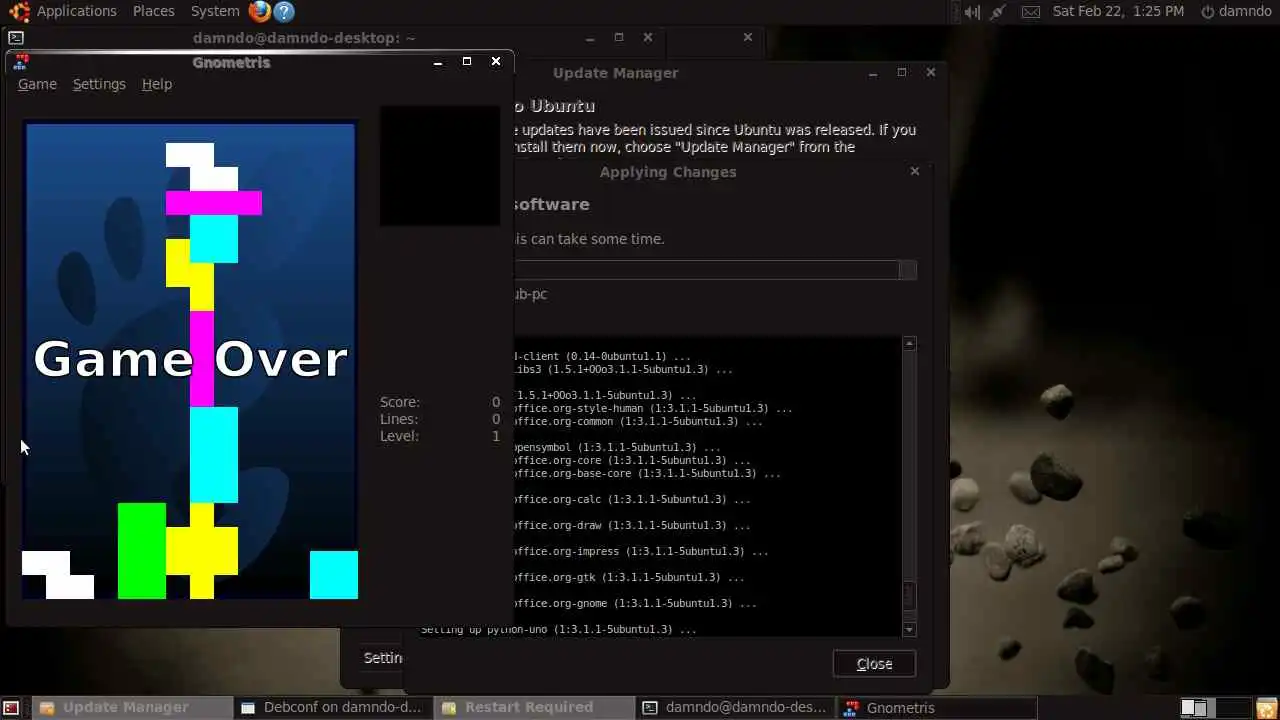This screenshot has height=720, width=1280.
Task: Open the Settings menu in Gnometris
Action: coord(99,84)
